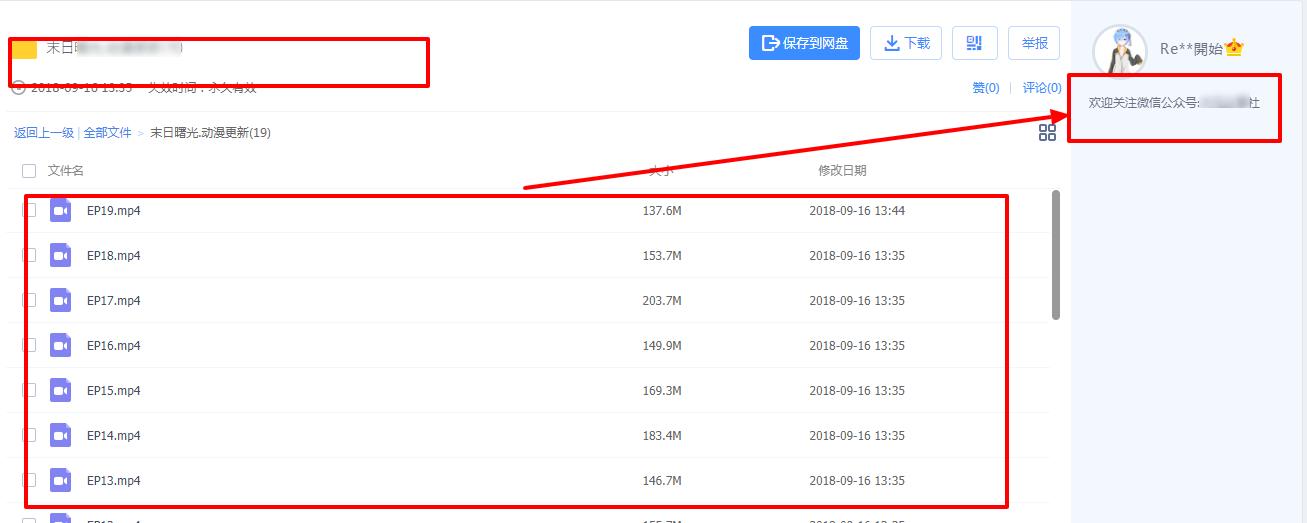This screenshot has height=523, width=1307.
Task: Click the size value 137.6M
Action: pyautogui.click(x=662, y=210)
